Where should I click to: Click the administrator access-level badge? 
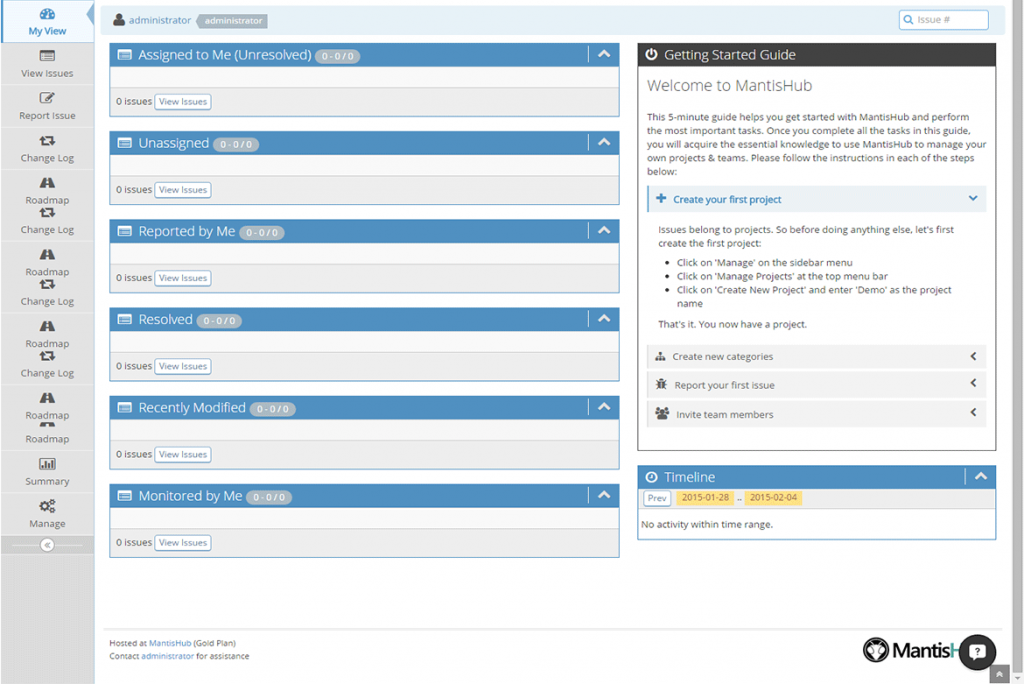coord(232,21)
